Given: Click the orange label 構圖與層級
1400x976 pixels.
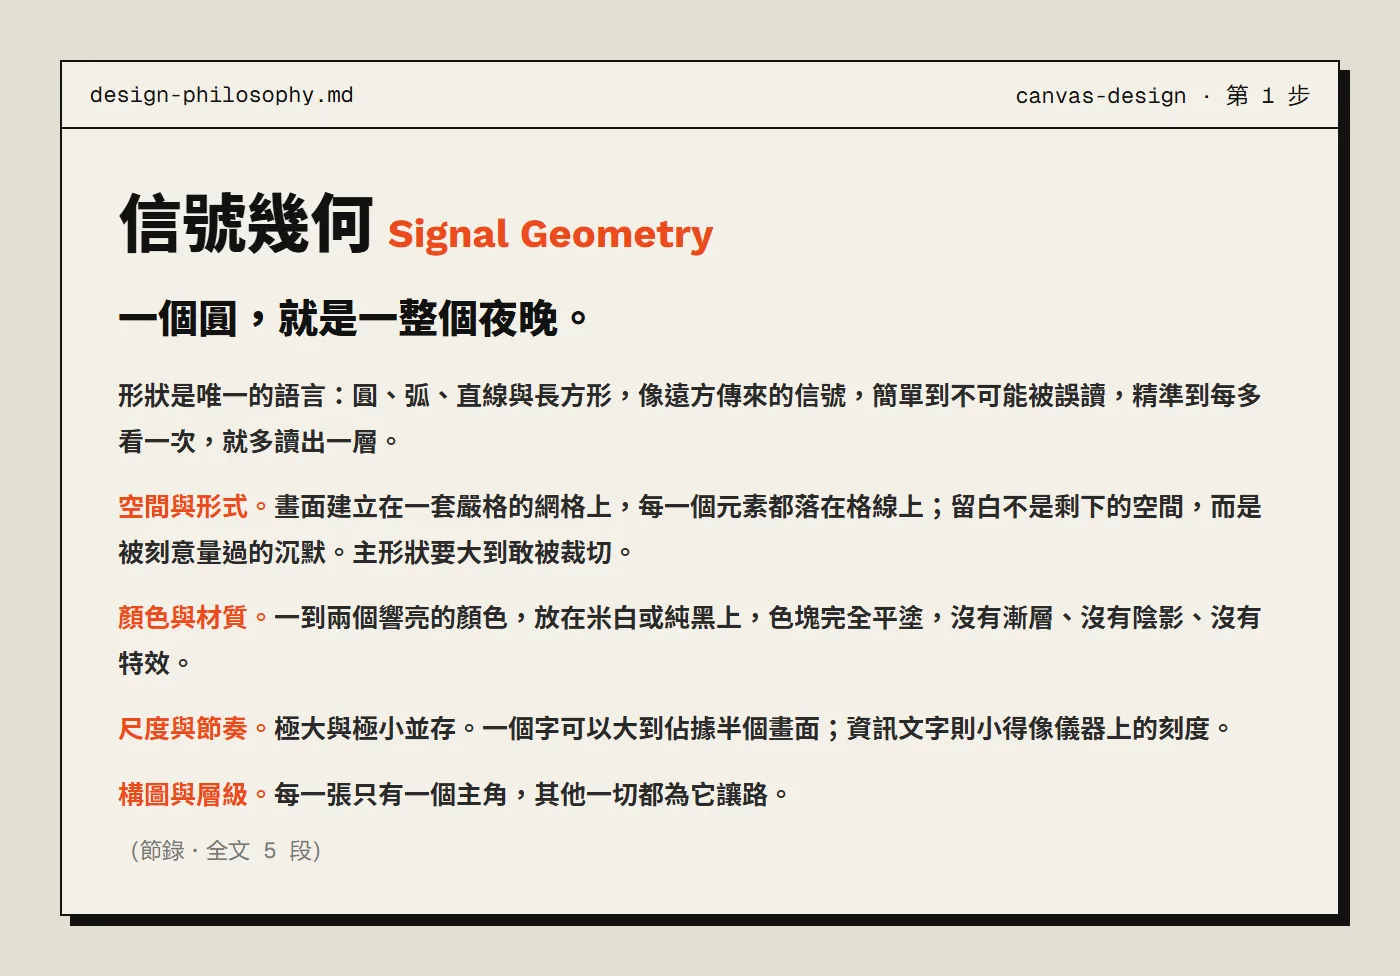Looking at the screenshot, I should click(183, 795).
